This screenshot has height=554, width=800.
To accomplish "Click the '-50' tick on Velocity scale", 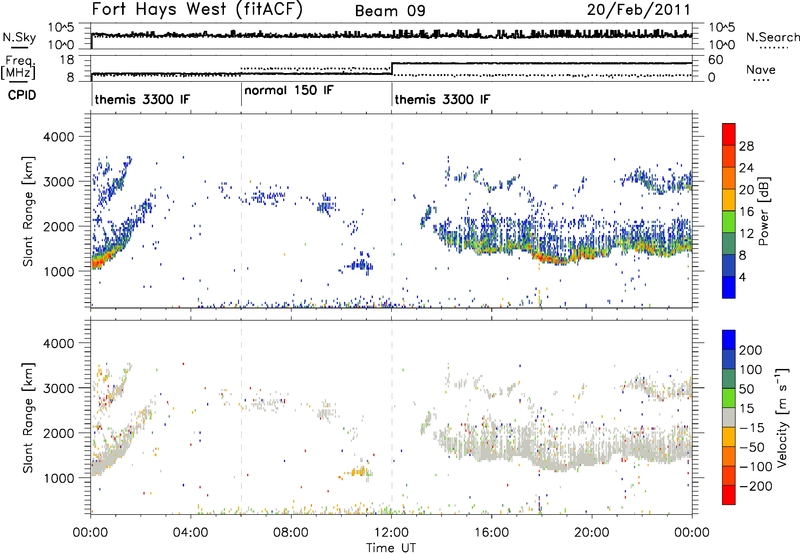I will click(x=752, y=447).
